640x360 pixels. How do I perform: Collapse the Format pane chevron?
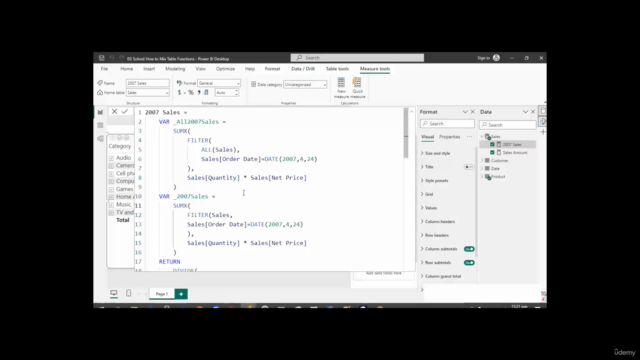point(465,112)
